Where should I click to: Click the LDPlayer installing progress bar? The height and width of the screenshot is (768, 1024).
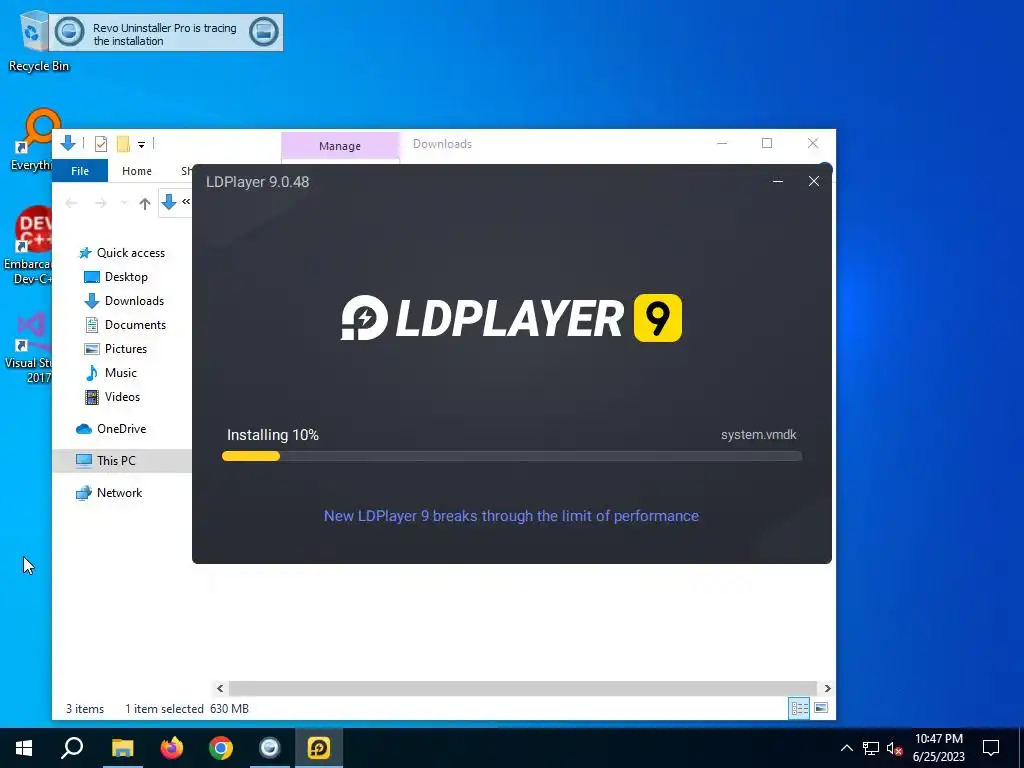[x=512, y=456]
